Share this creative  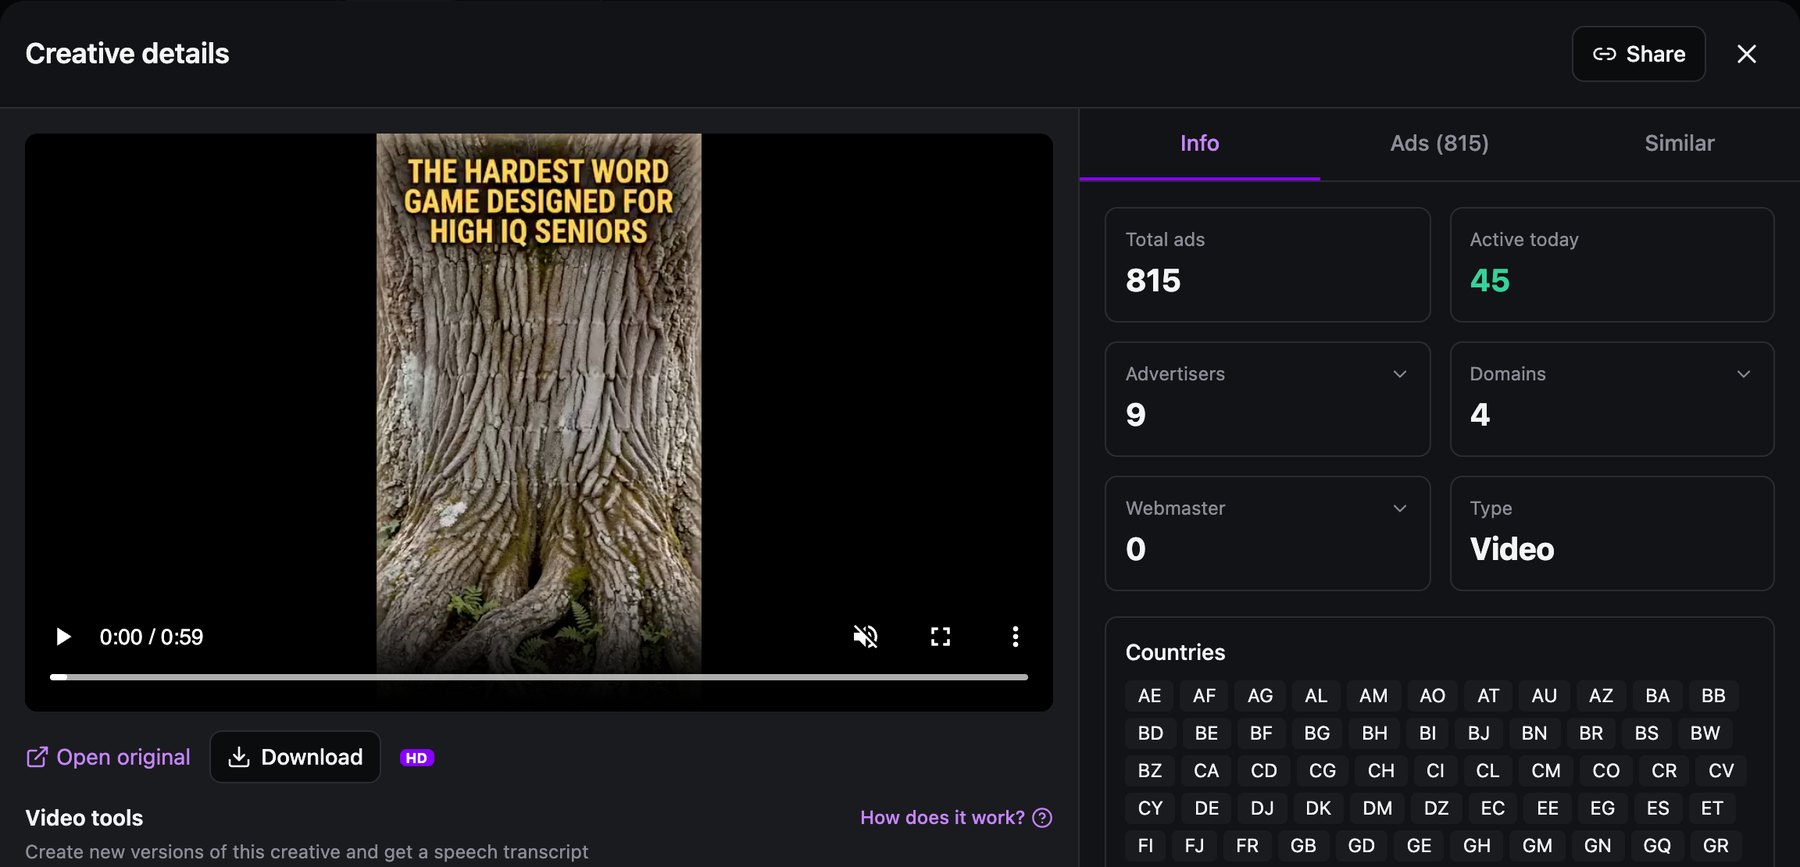click(x=1638, y=54)
